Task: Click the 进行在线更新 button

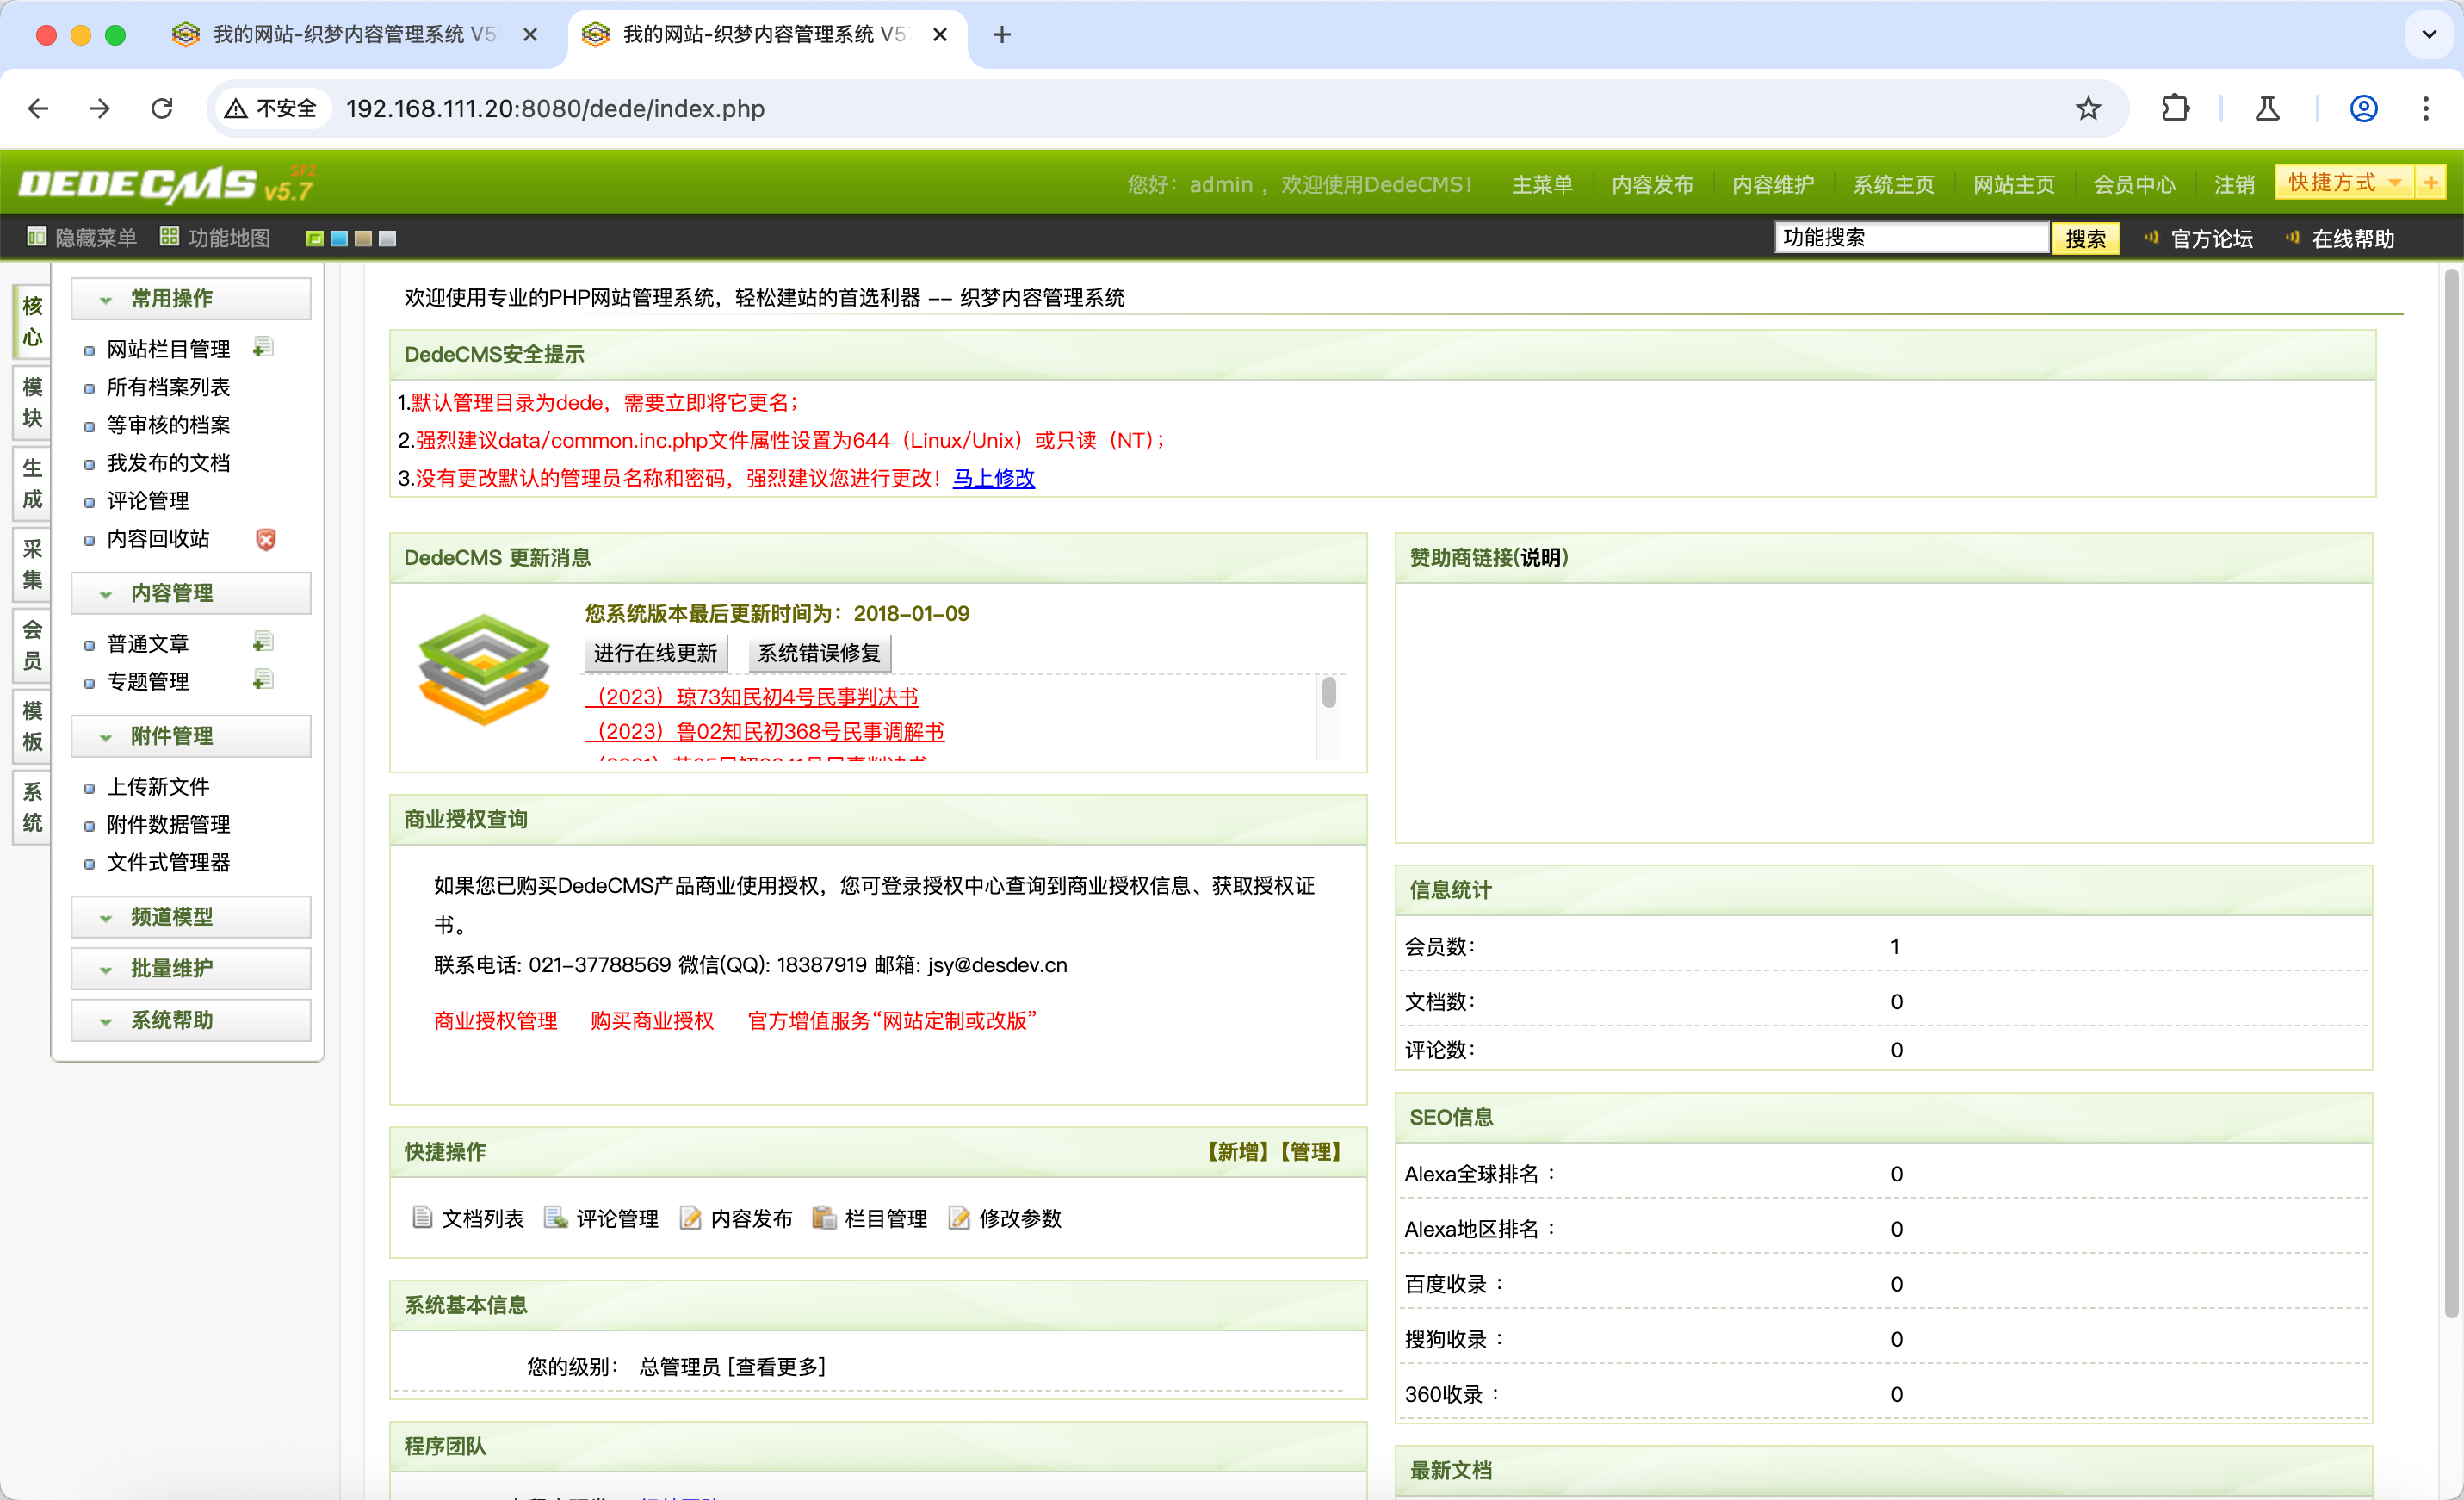Action: coord(655,653)
